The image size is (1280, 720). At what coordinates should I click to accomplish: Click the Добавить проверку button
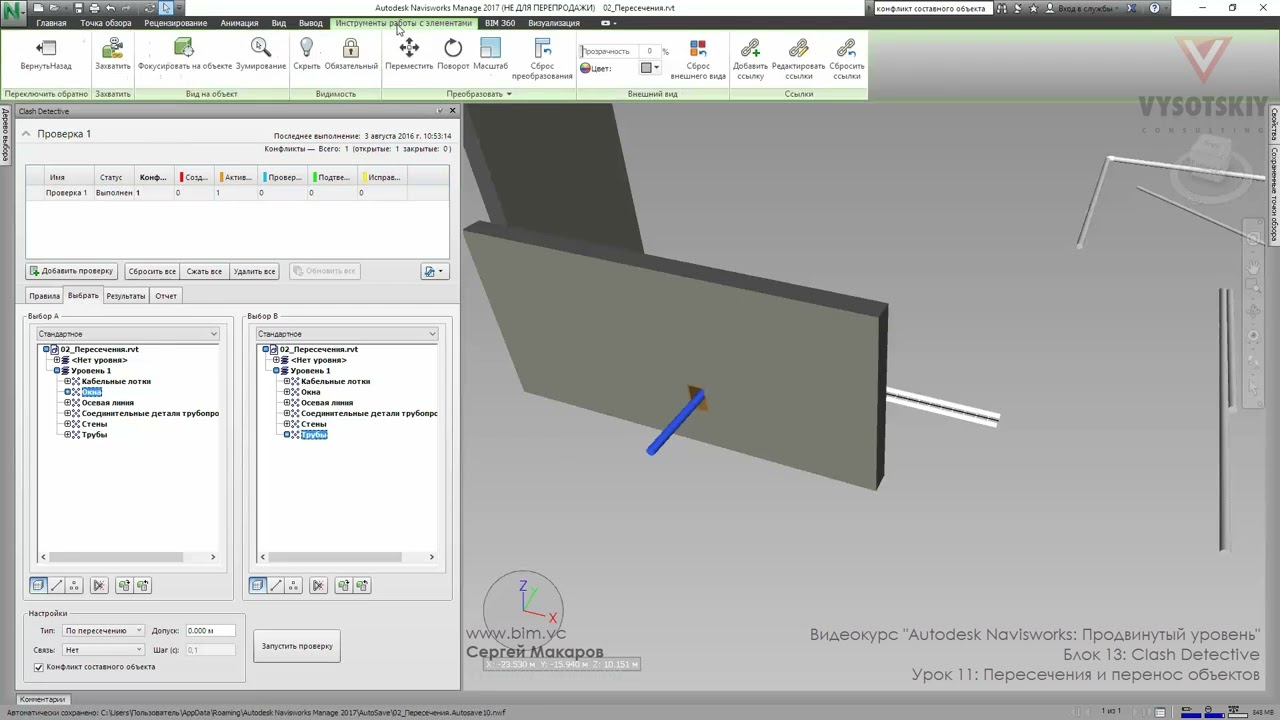71,271
